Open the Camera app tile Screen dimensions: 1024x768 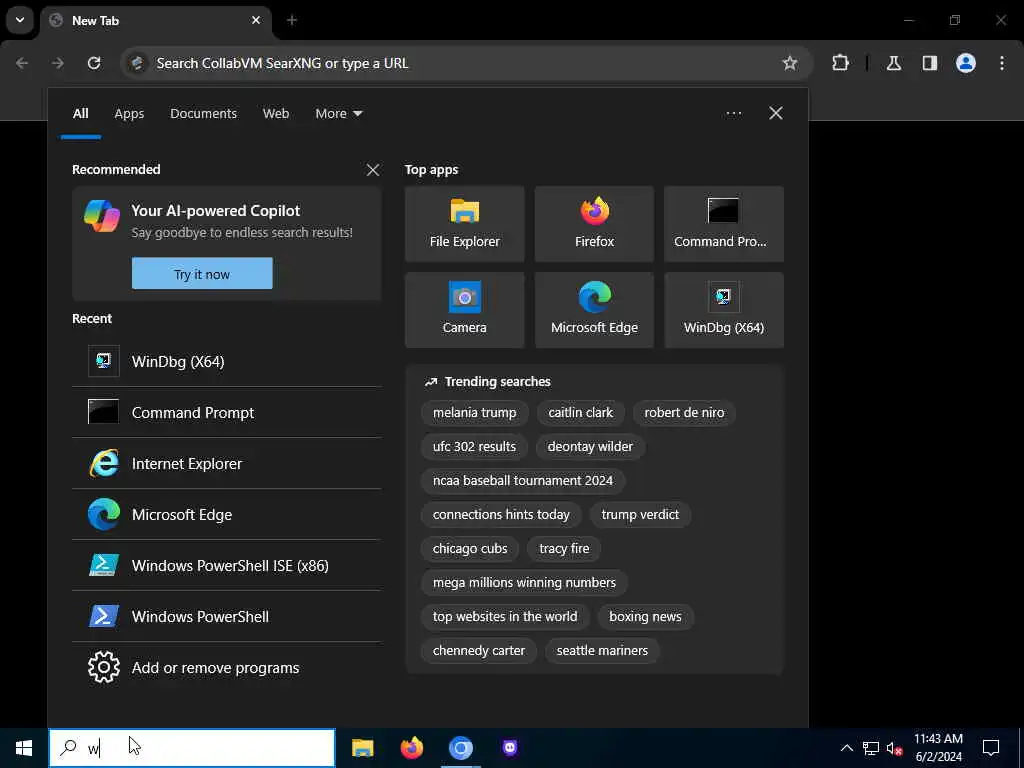pos(464,310)
